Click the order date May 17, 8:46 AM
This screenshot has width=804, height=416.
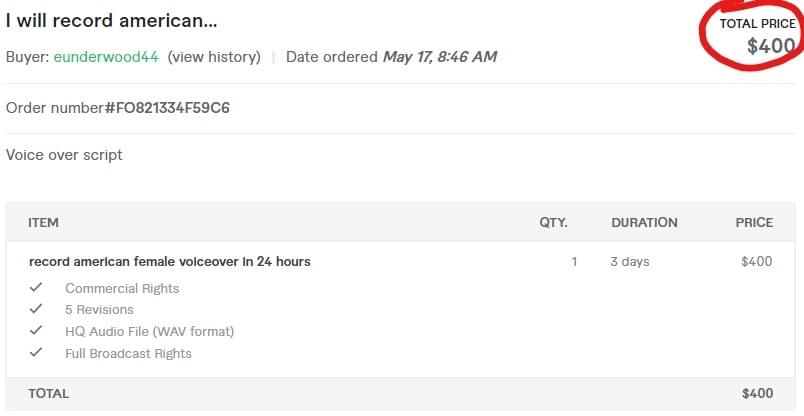(440, 57)
